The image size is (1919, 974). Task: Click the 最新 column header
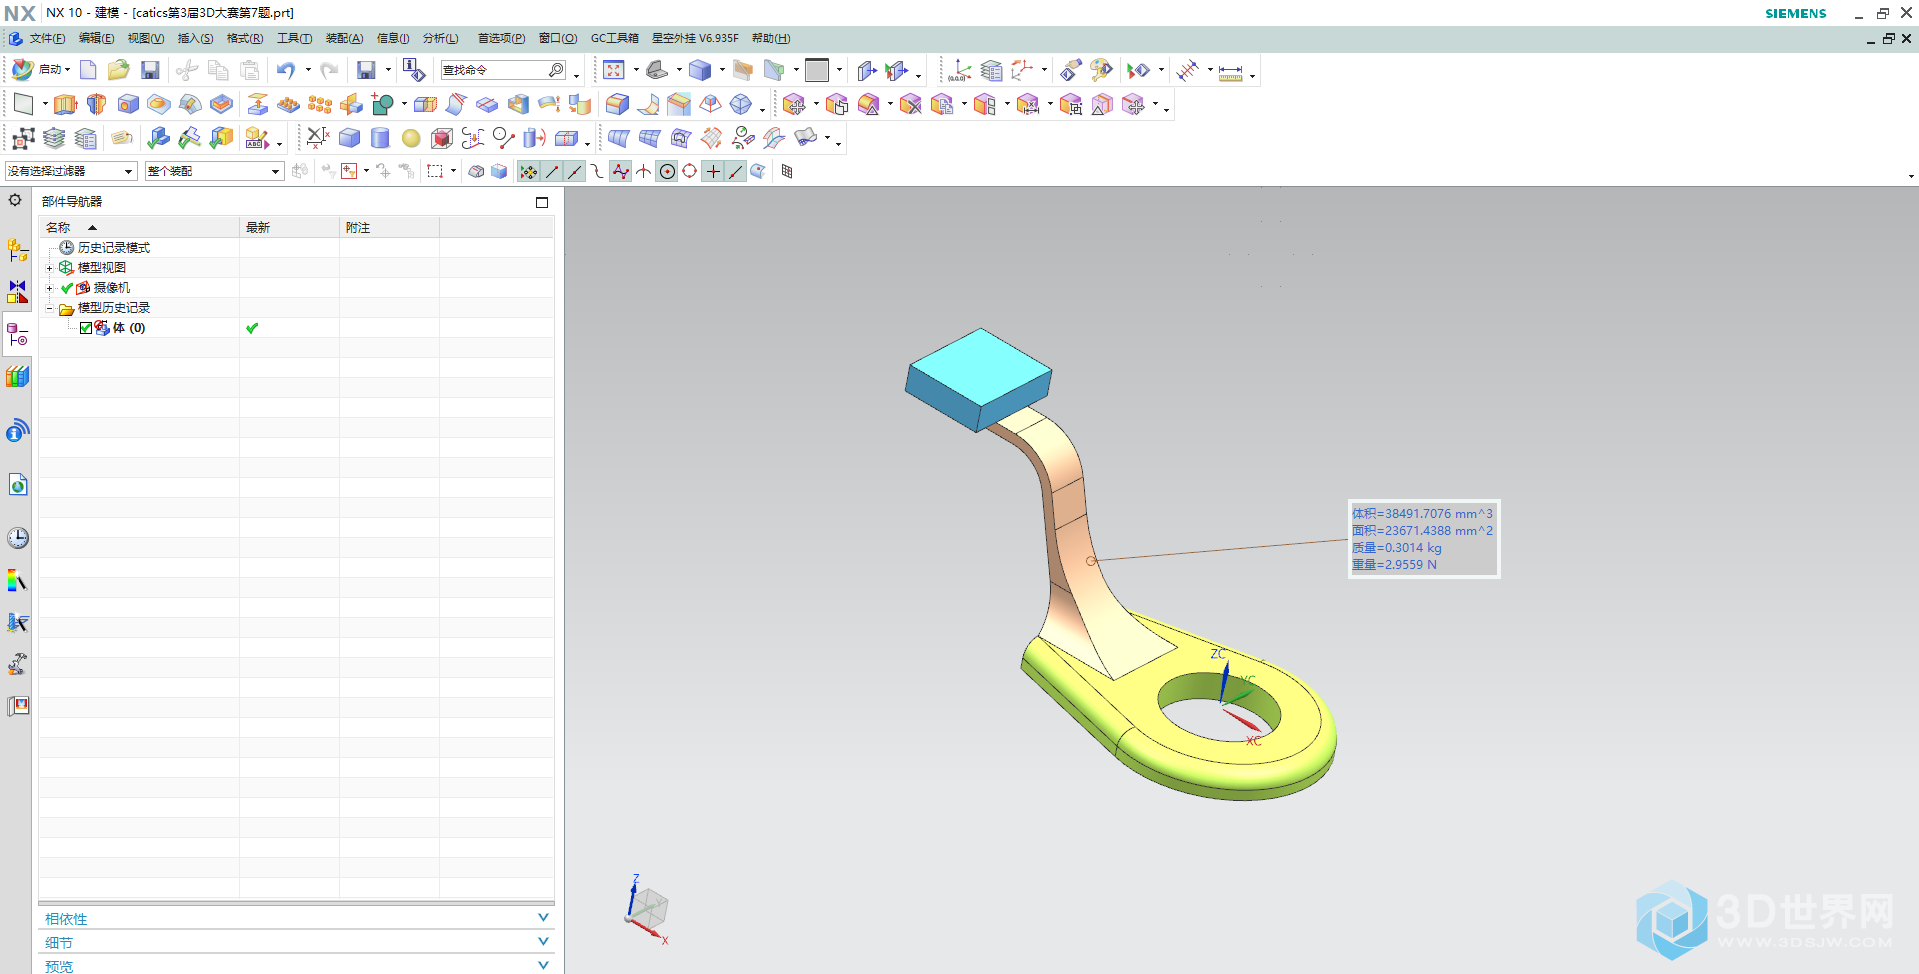click(x=289, y=228)
